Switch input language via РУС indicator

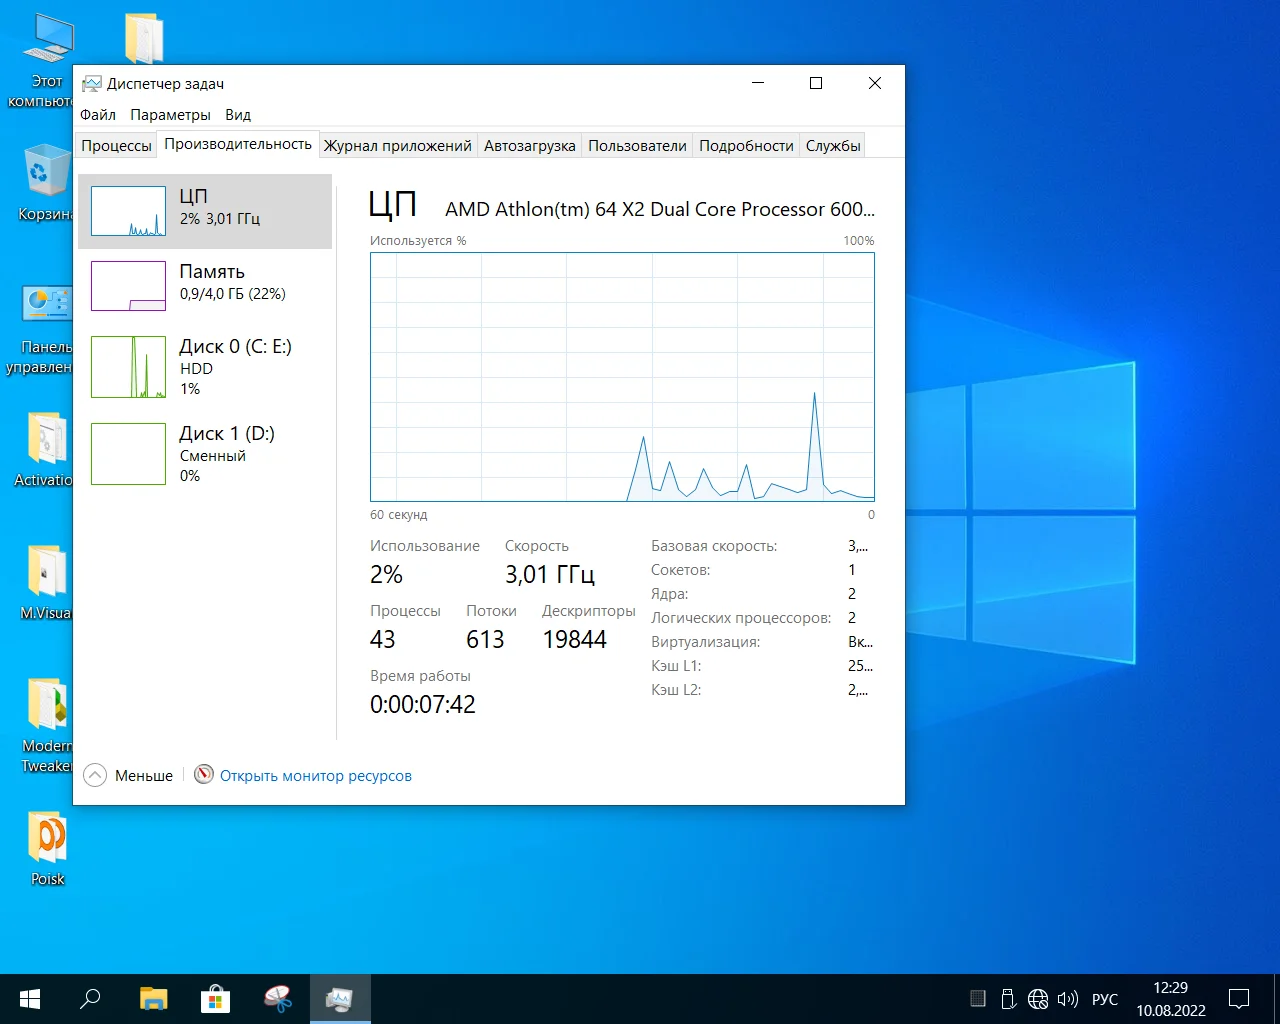tap(1105, 999)
